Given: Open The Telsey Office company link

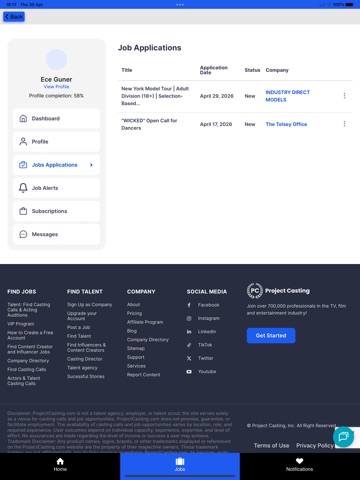Looking at the screenshot, I should tap(286, 124).
